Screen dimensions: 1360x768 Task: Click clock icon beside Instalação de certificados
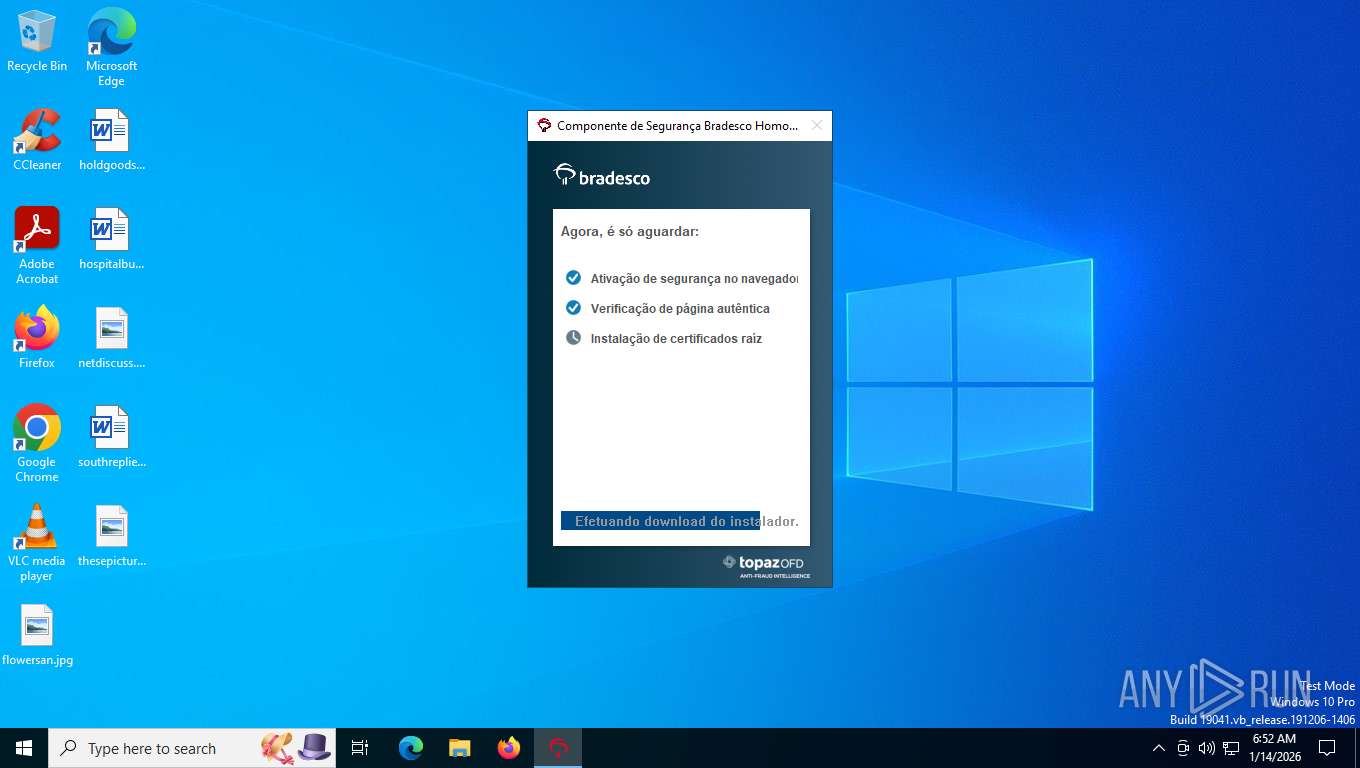573,338
